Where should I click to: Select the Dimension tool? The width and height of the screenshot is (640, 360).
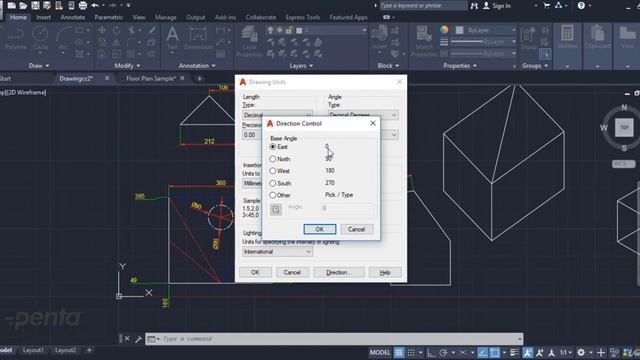[x=198, y=38]
